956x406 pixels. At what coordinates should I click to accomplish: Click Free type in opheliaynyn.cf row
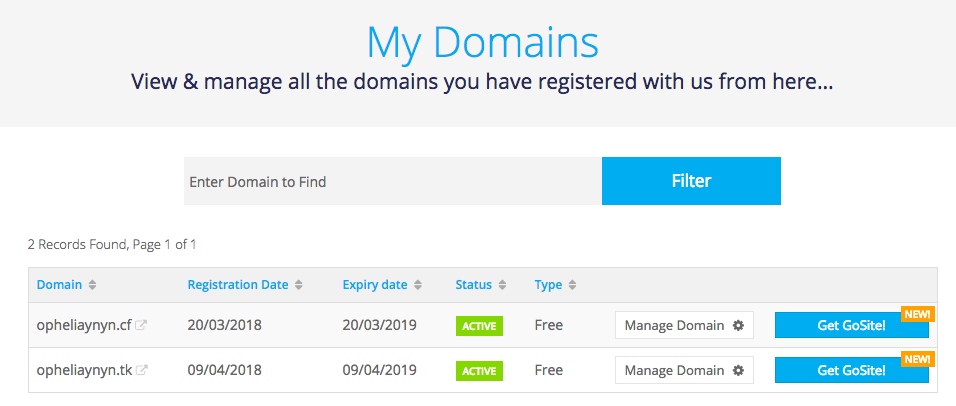(x=549, y=325)
